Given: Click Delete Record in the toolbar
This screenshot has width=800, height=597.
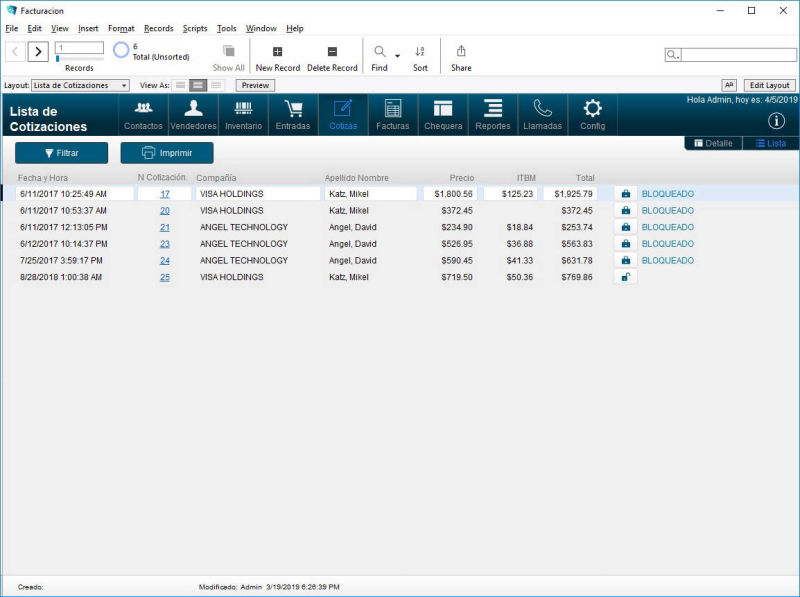Looking at the screenshot, I should [x=332, y=58].
